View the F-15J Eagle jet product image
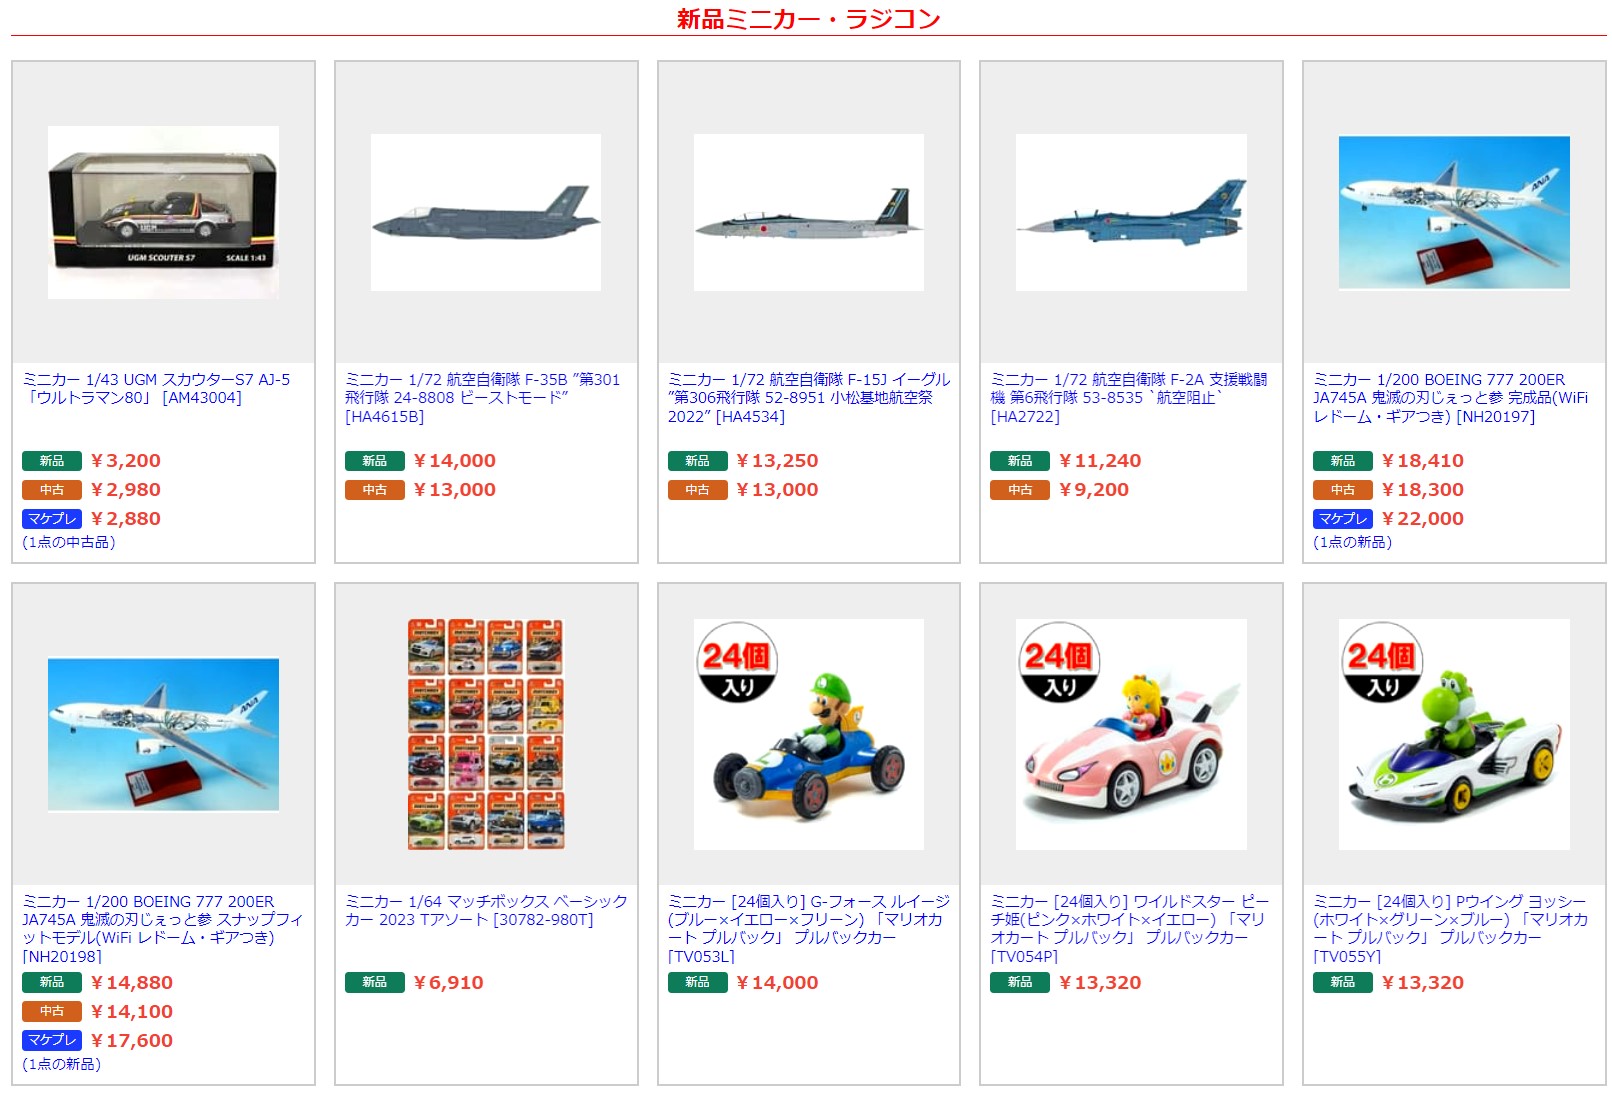 tap(809, 212)
